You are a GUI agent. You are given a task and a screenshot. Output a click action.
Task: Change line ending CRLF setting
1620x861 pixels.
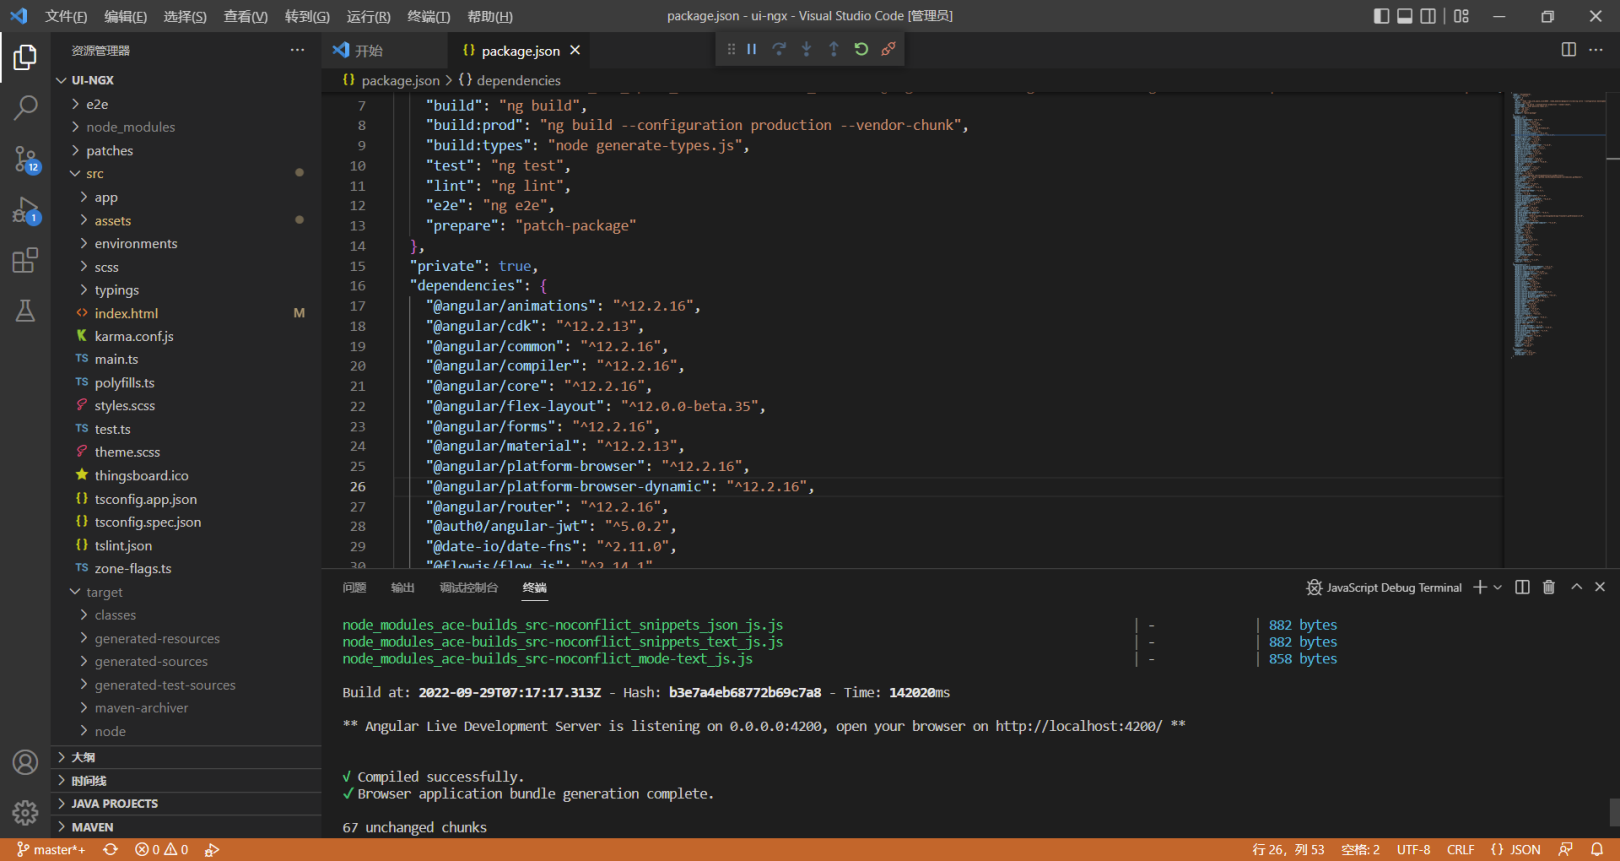pos(1460,850)
